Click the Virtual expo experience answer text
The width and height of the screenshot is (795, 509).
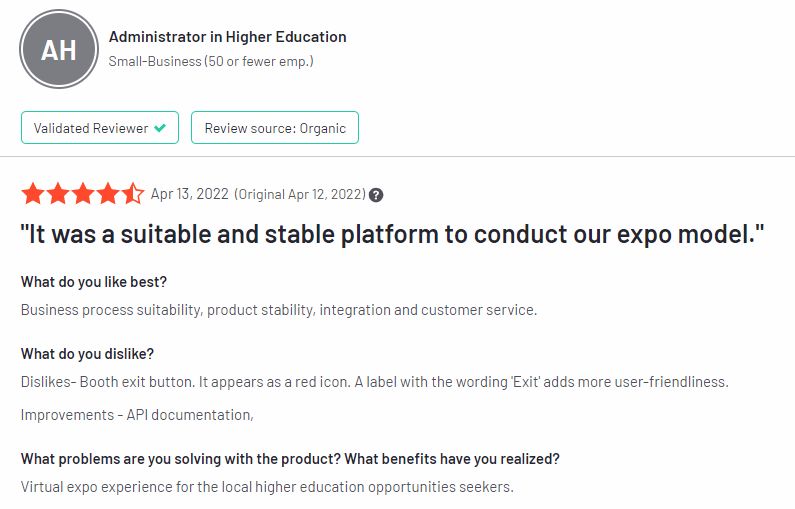pyautogui.click(x=267, y=487)
